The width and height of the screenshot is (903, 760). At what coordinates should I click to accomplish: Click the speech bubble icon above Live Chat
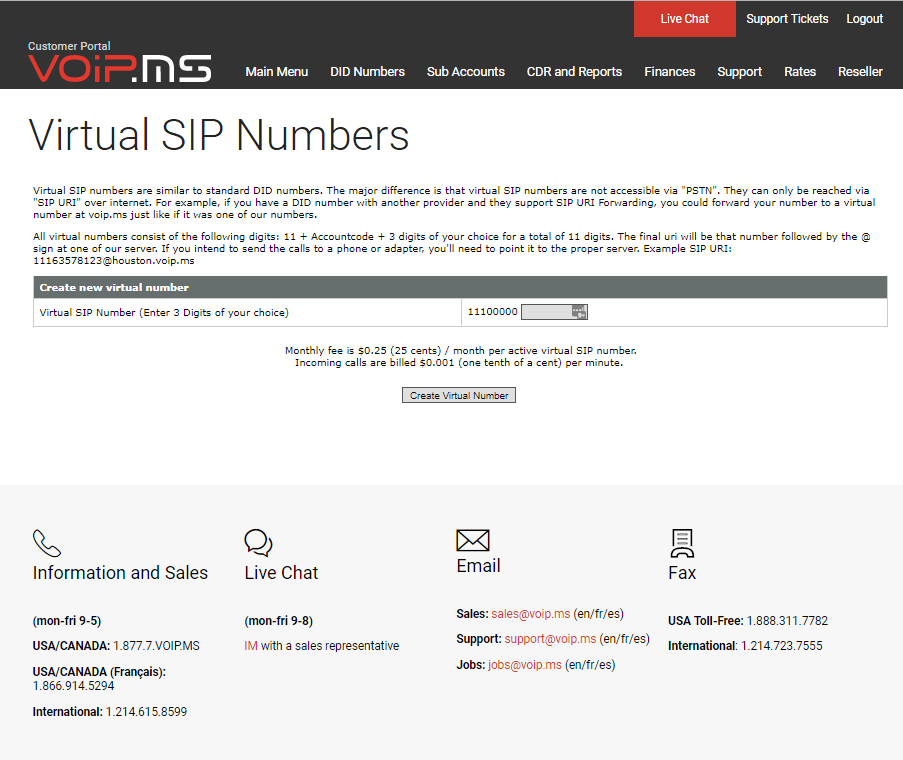pyautogui.click(x=258, y=543)
